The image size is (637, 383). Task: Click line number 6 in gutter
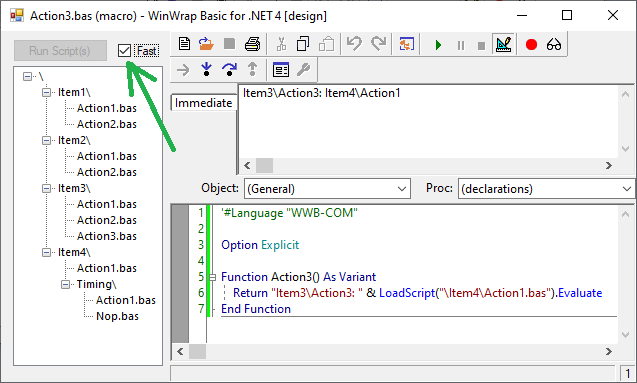[201, 293]
